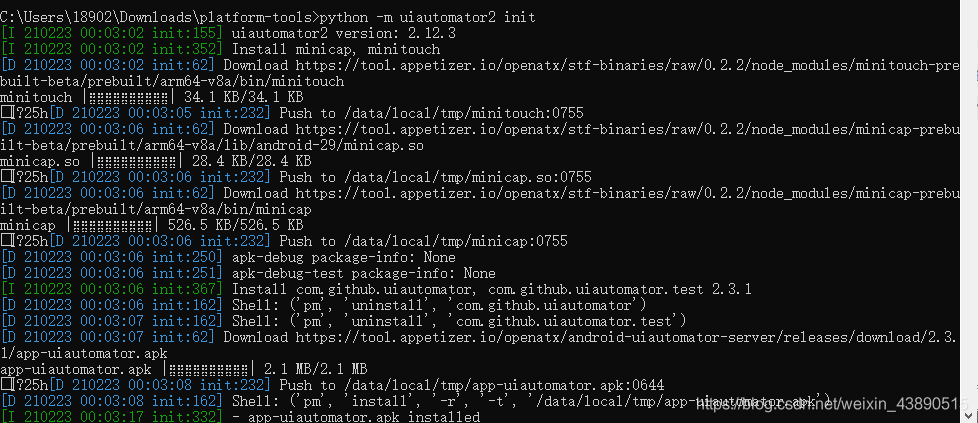The image size is (978, 423).
Task: Click the "Install minicap, minitouch" log line
Action: point(335,49)
